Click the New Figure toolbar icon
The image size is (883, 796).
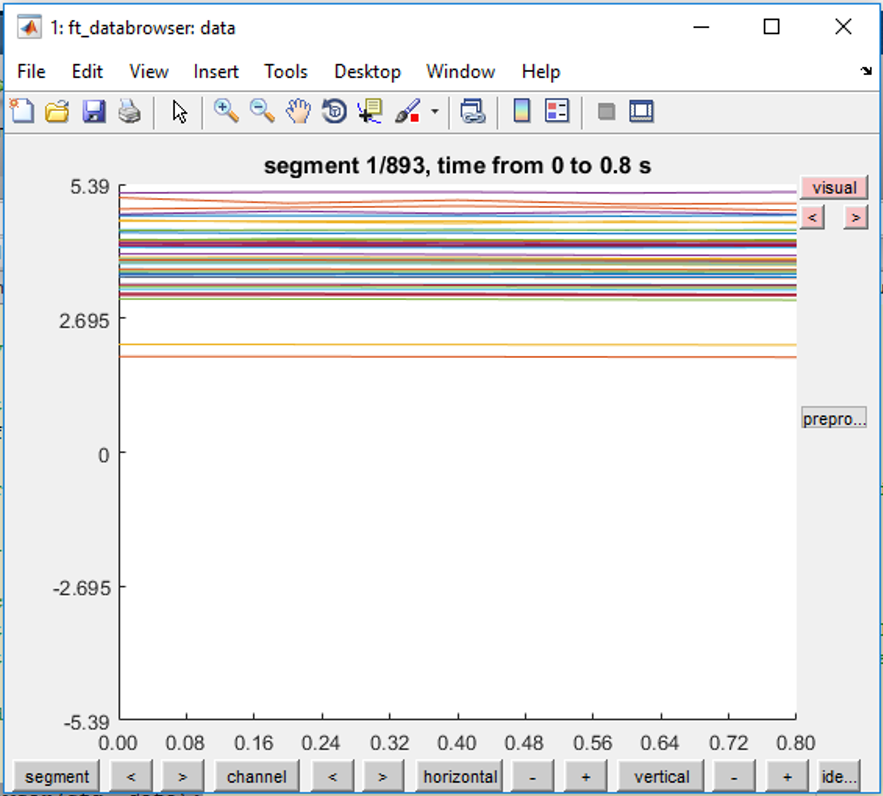22,111
